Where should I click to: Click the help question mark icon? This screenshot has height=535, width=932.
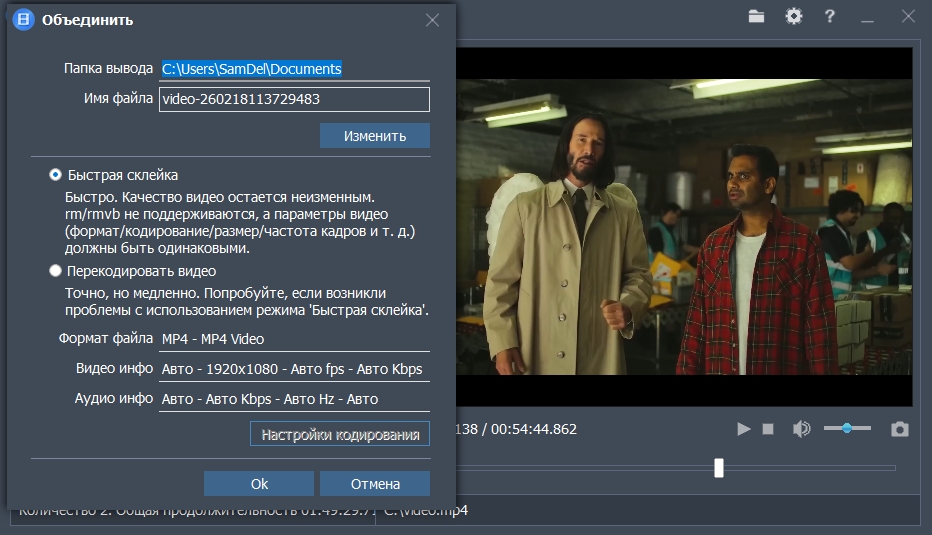pos(829,16)
